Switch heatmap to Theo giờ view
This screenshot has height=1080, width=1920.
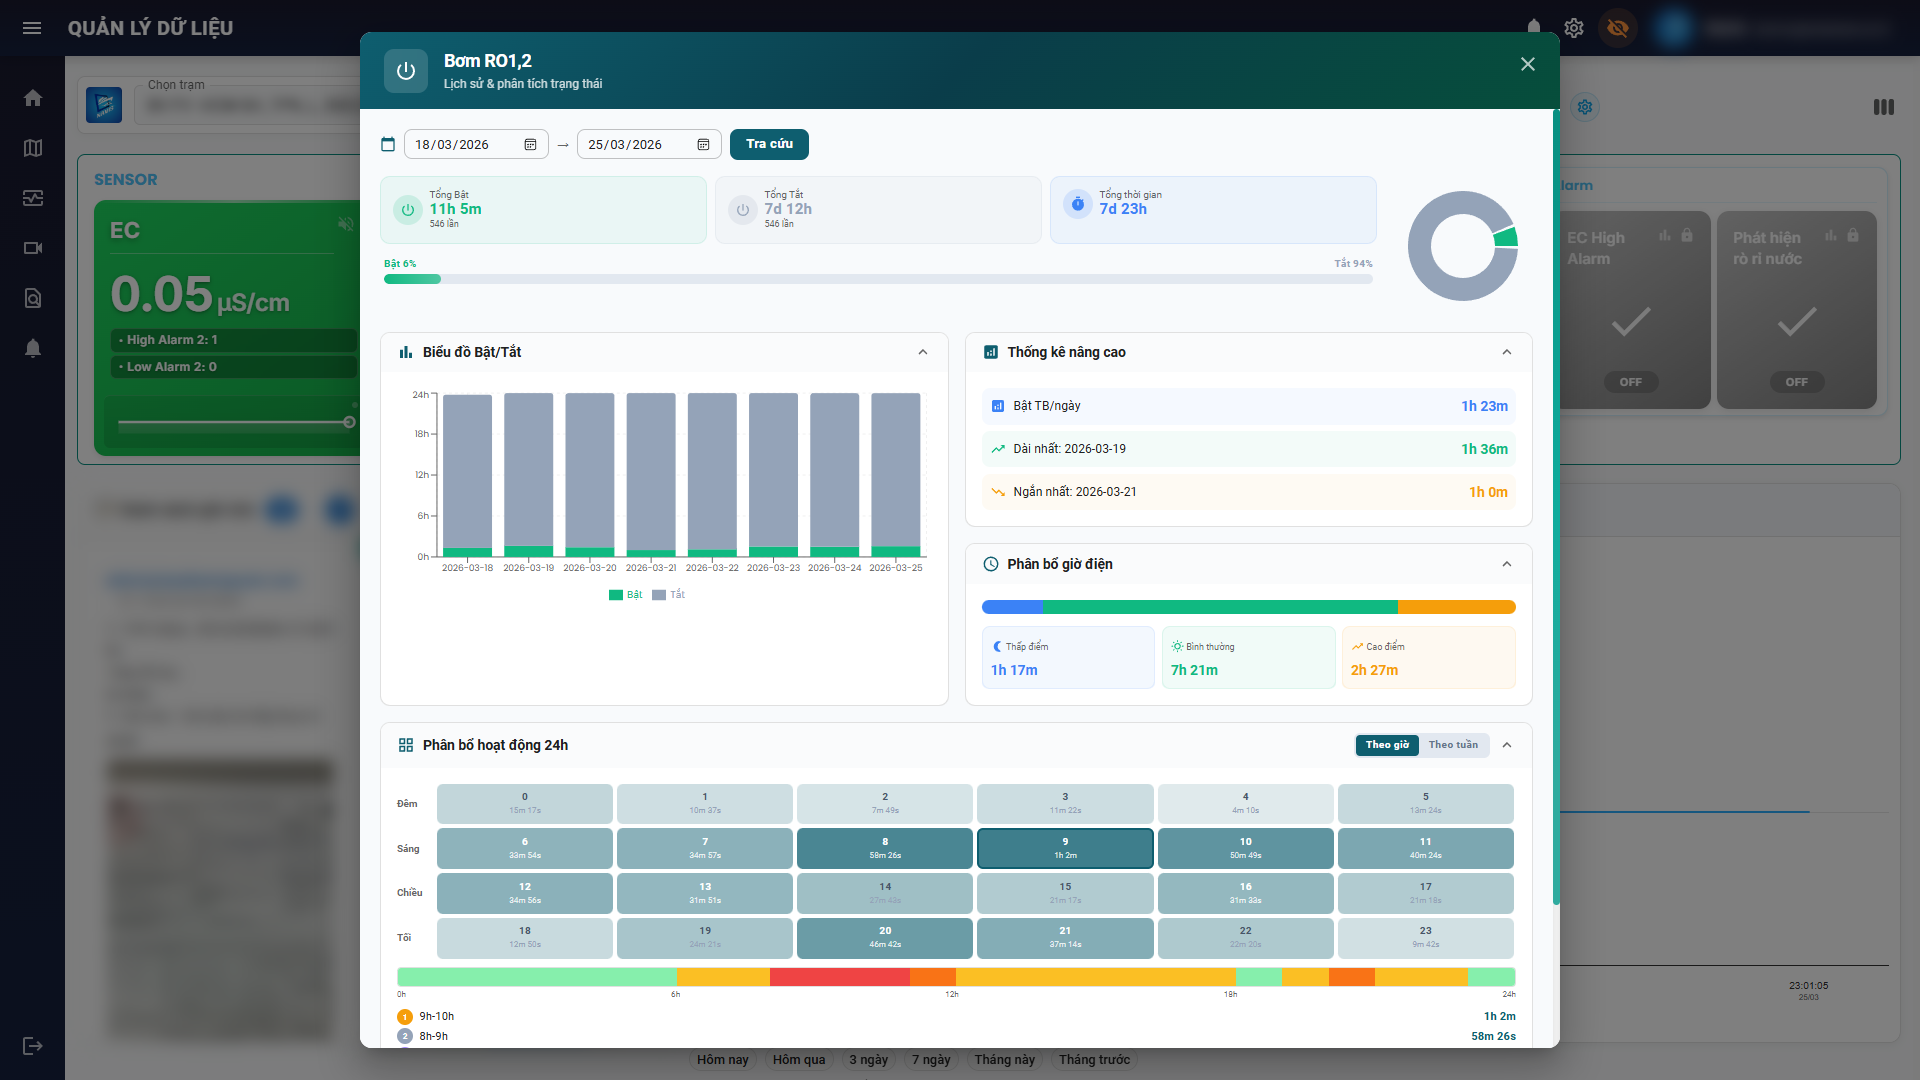point(1387,745)
